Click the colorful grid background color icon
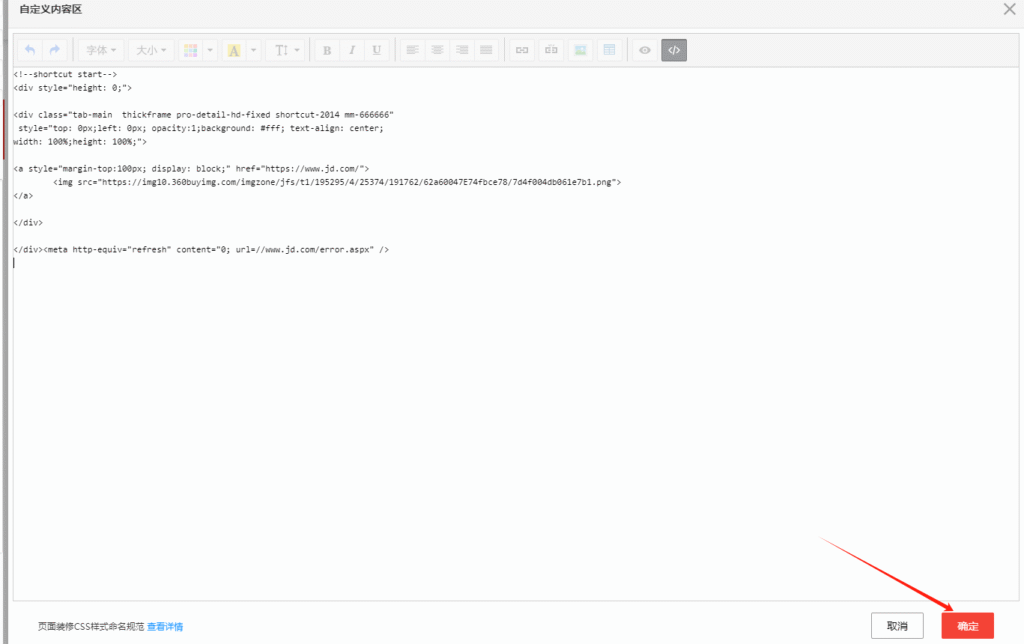Viewport: 1024px width, 644px height. point(191,50)
